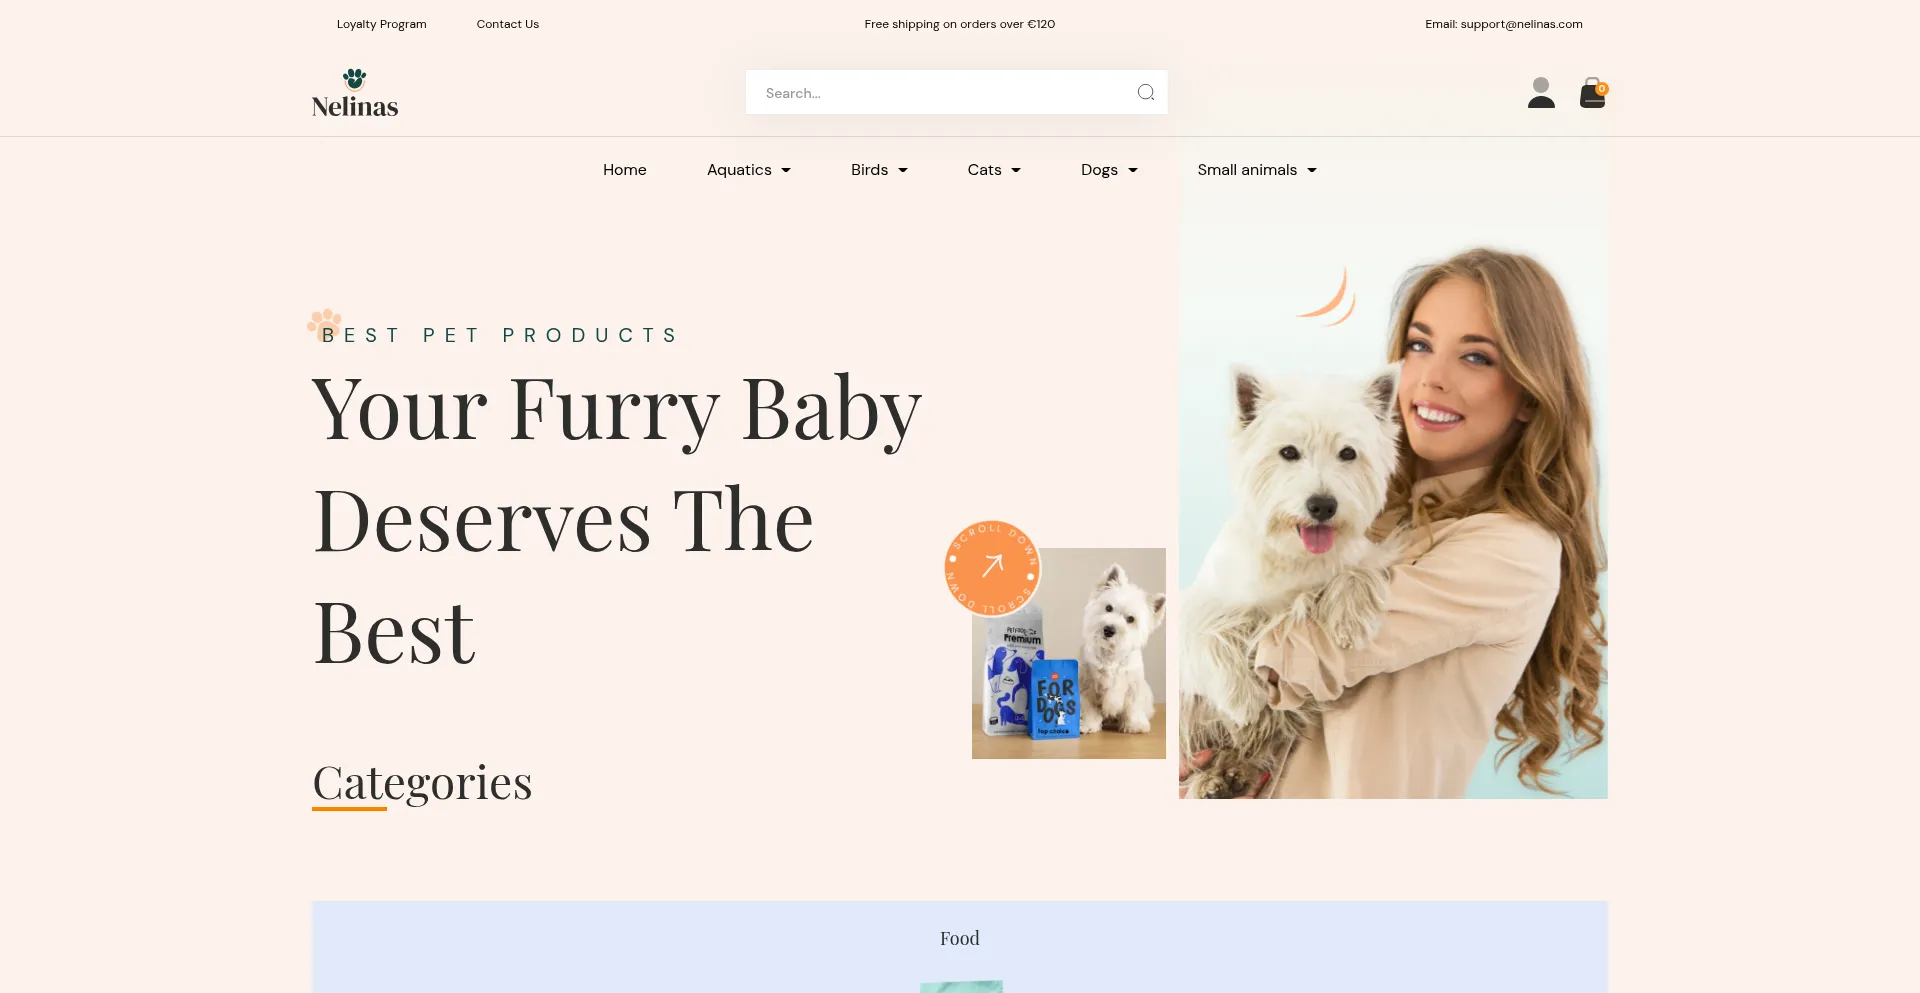Screen dimensions: 1920x993
Task: Select the Food category card
Action: (x=960, y=947)
